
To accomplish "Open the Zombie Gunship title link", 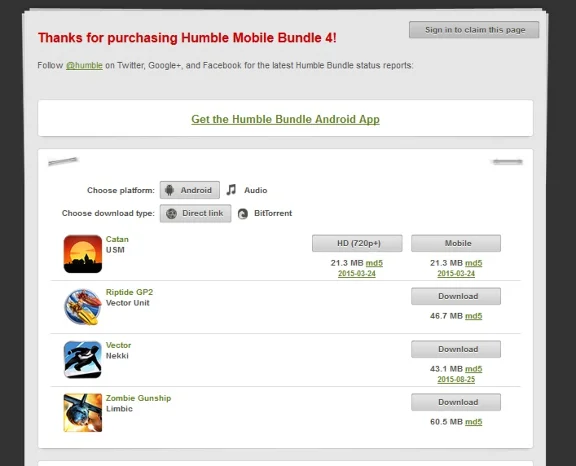I will pyautogui.click(x=138, y=398).
